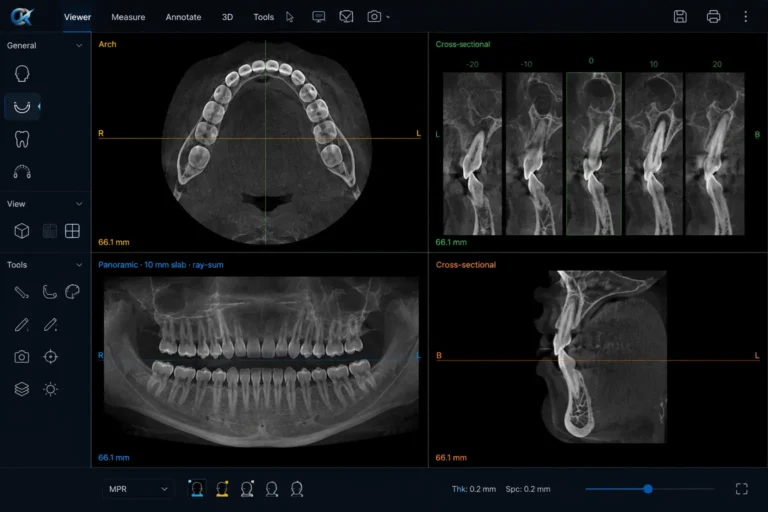Select the nerve canal tracing tool
This screenshot has height=512, width=768.
49,293
